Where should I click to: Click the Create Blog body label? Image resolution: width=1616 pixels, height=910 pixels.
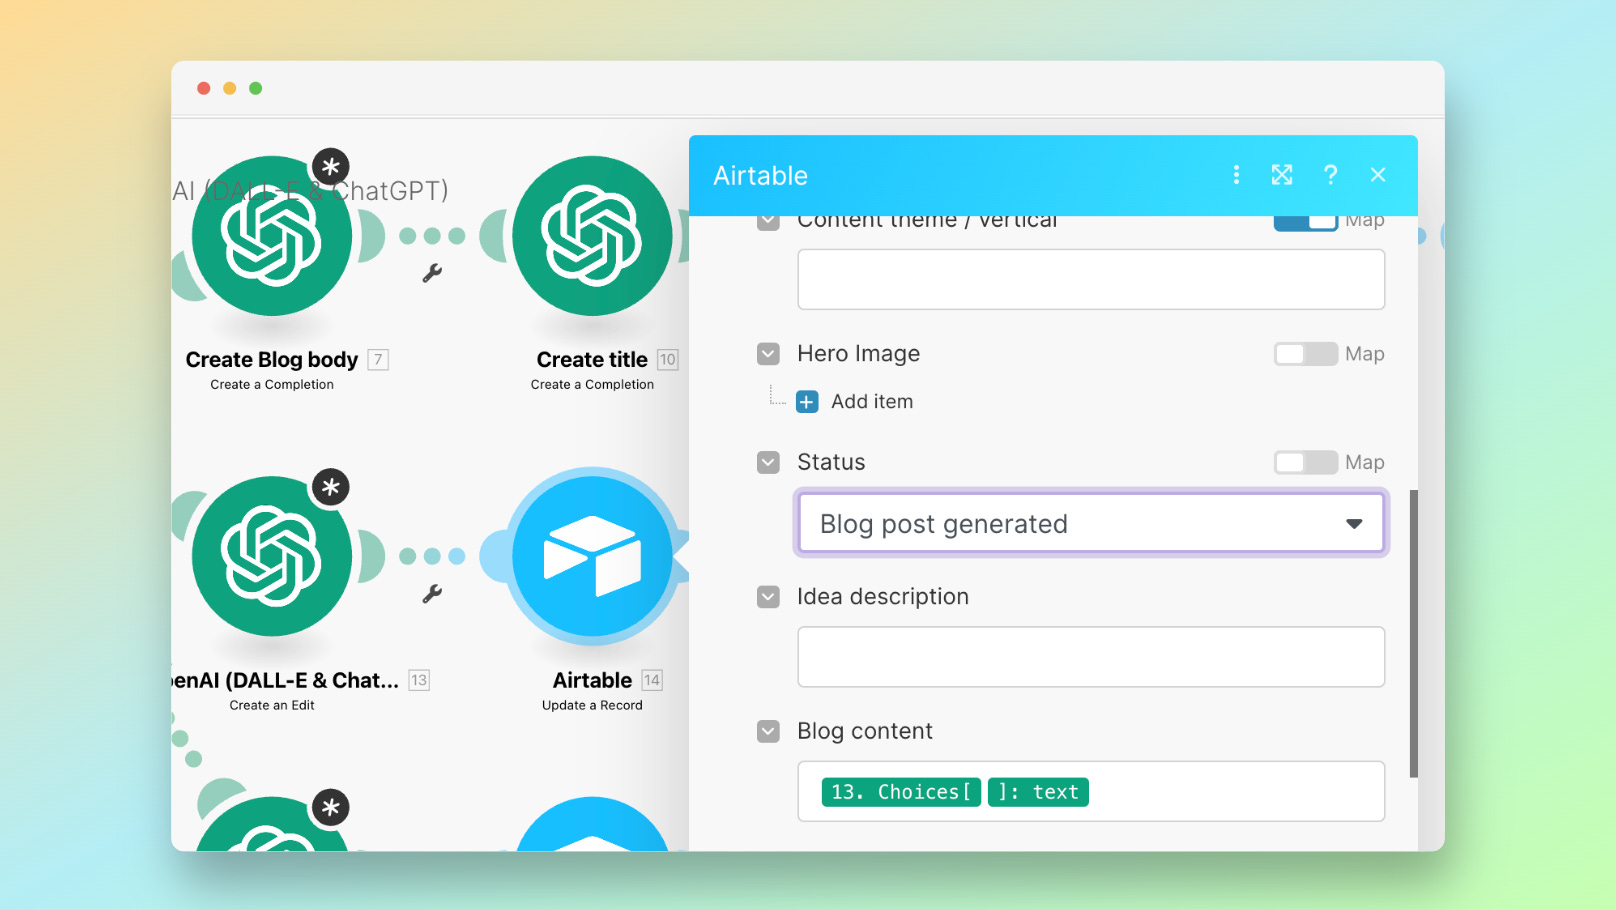(x=272, y=360)
